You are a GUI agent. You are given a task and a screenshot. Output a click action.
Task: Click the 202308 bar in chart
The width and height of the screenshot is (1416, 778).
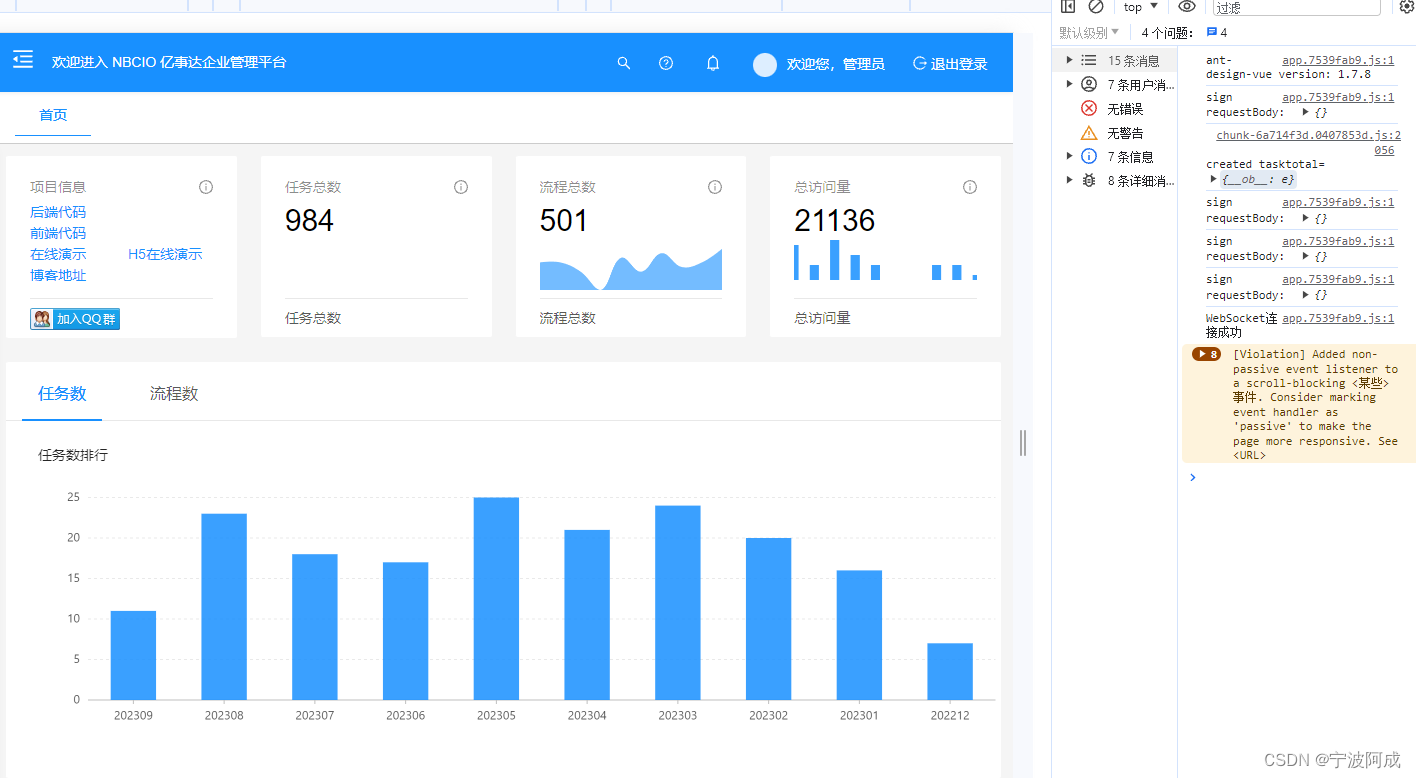(x=224, y=607)
